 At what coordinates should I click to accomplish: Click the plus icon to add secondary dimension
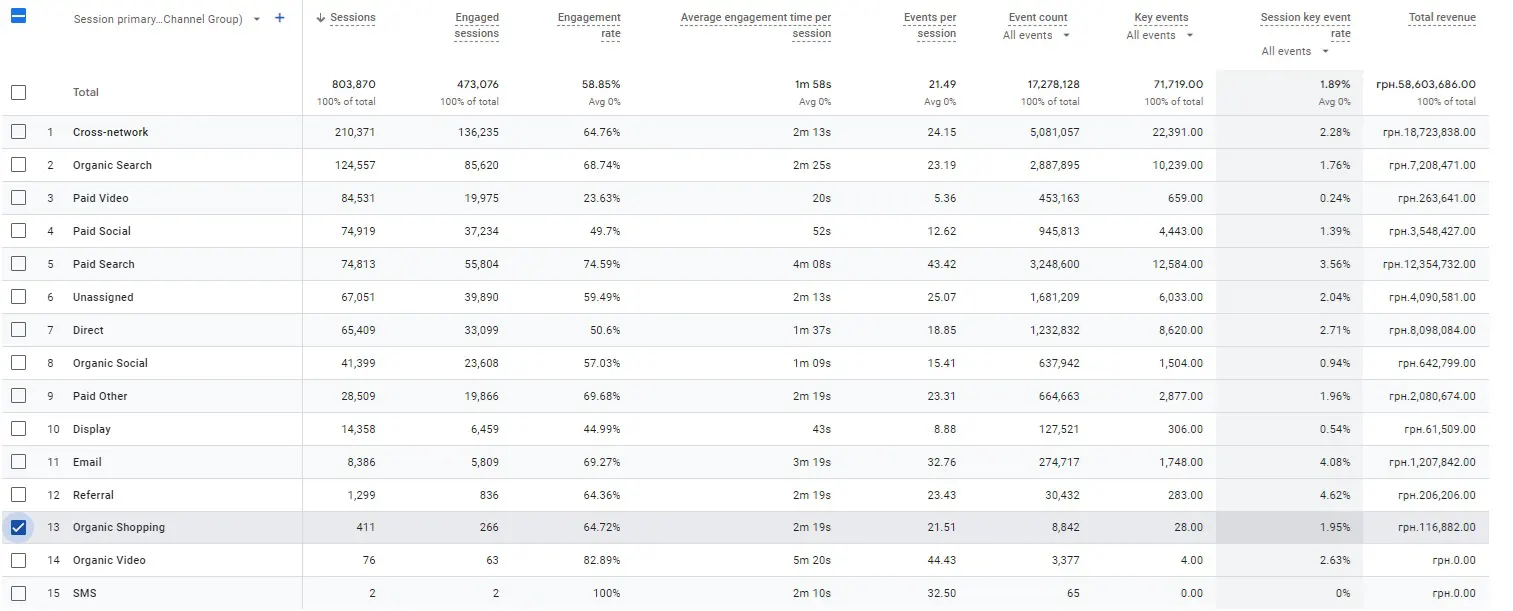click(x=279, y=18)
